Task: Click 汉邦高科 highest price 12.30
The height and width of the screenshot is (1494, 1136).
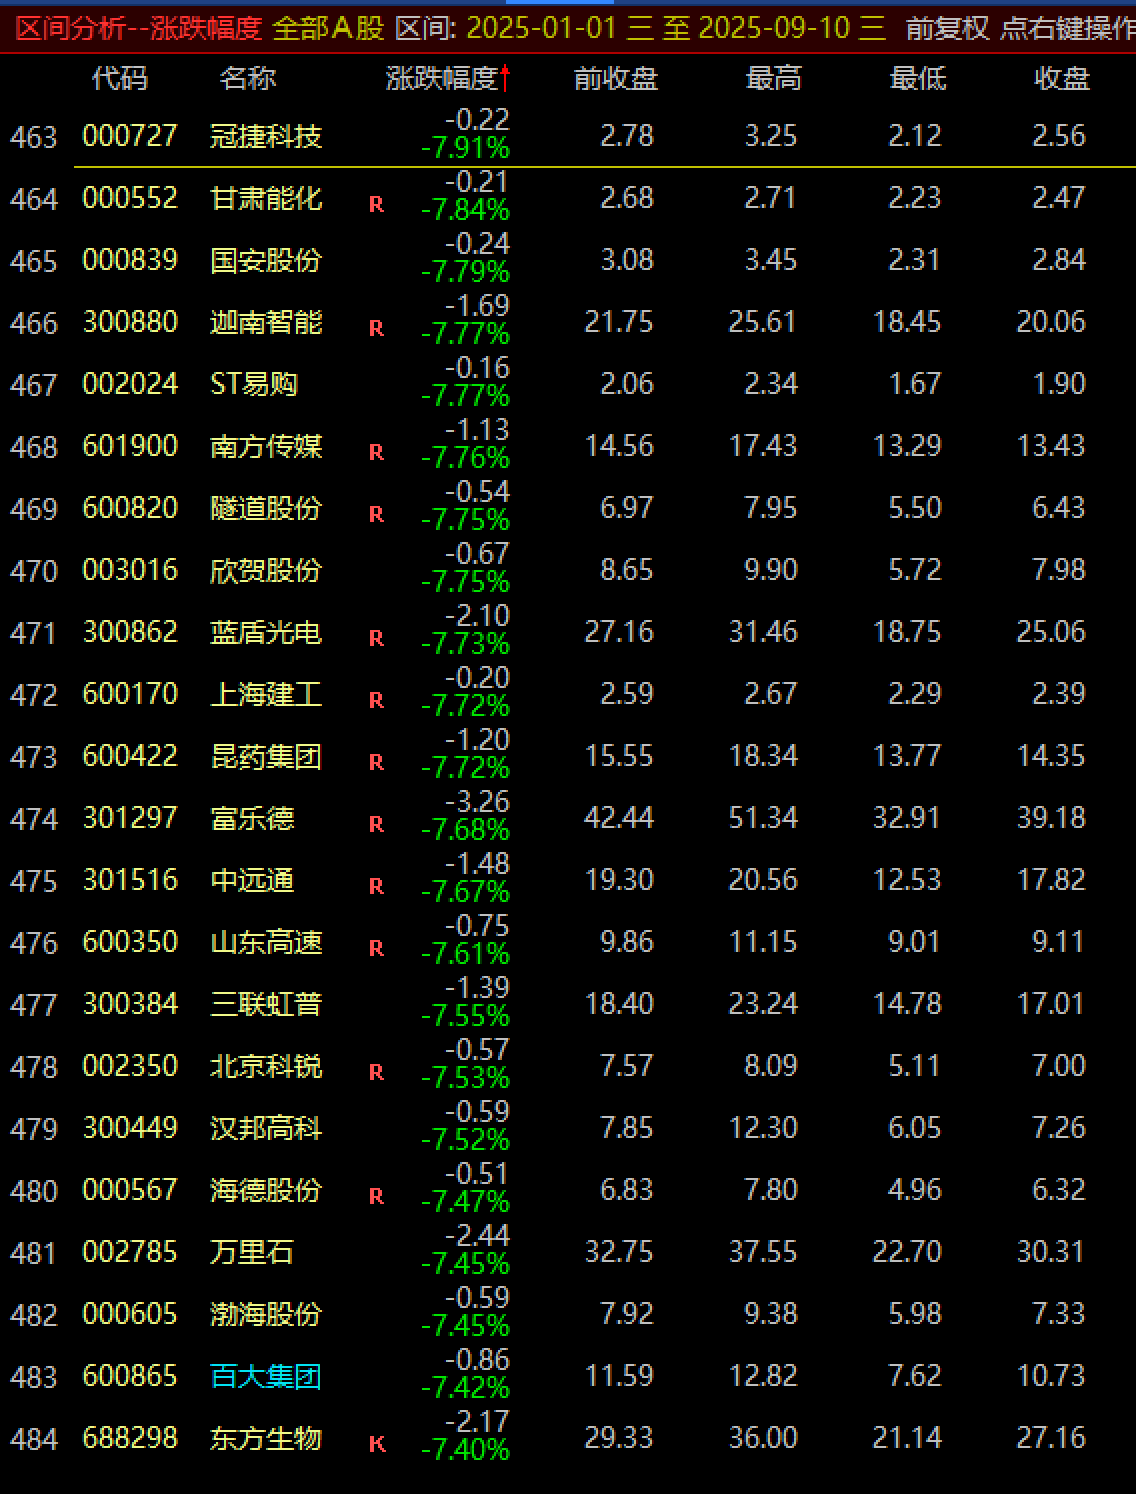Action: pyautogui.click(x=763, y=1128)
